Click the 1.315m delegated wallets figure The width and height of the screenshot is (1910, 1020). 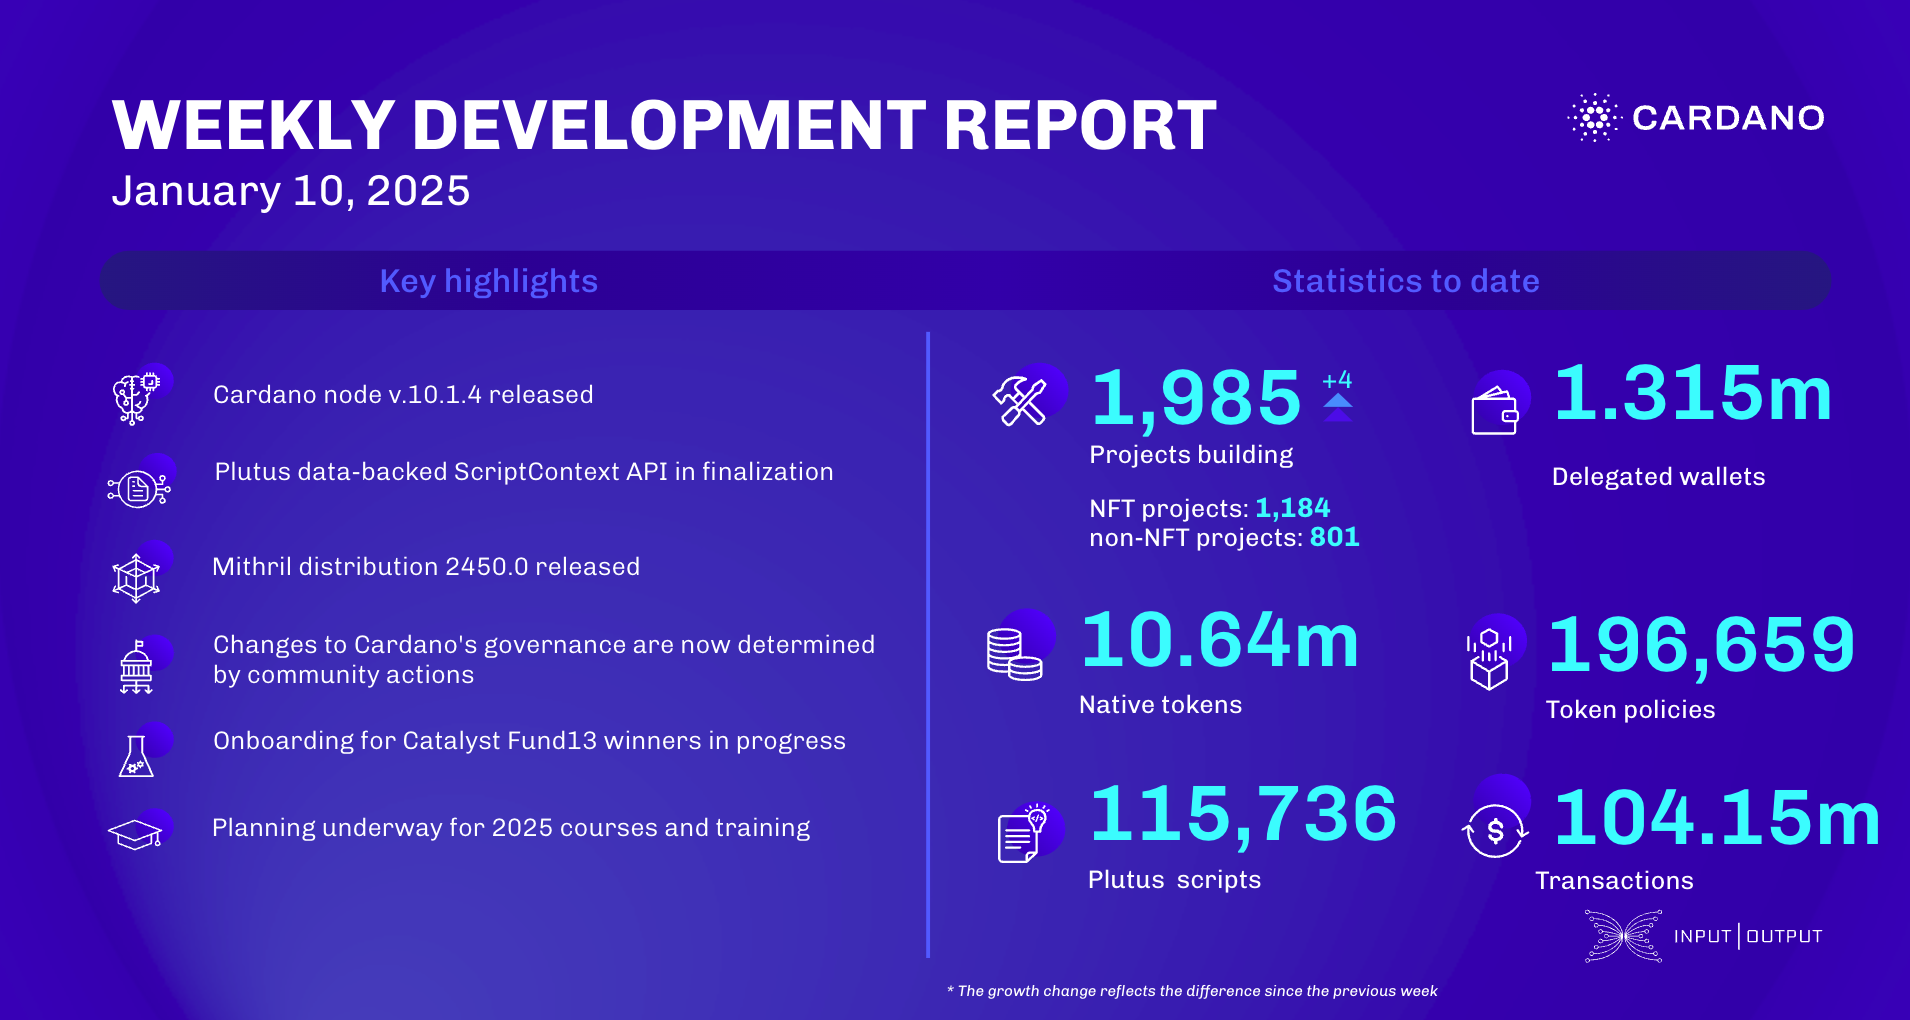pos(1693,393)
